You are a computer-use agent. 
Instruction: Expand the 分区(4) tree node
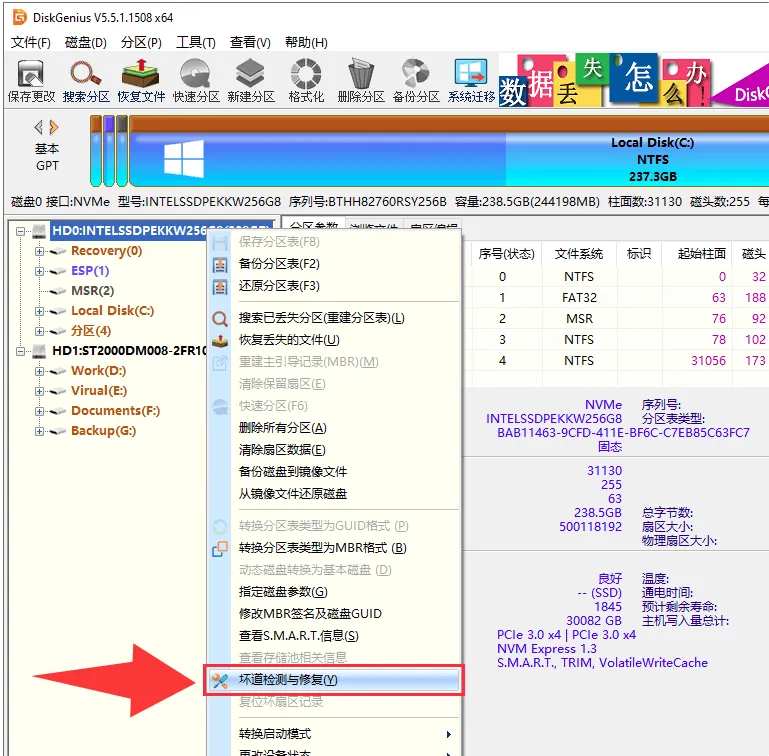coord(39,331)
